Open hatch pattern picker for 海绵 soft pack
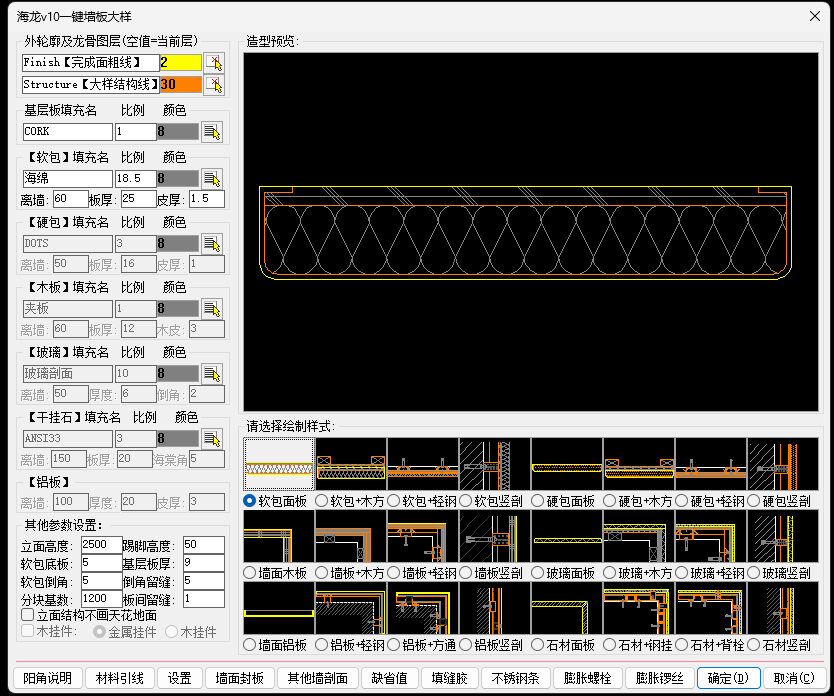Image resolution: width=834 pixels, height=696 pixels. click(x=212, y=178)
